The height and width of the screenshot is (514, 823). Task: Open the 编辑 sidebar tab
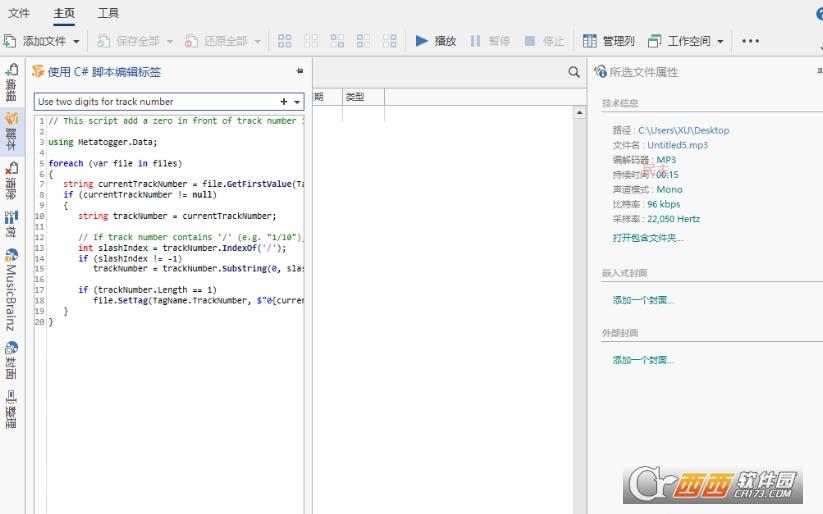[12, 82]
